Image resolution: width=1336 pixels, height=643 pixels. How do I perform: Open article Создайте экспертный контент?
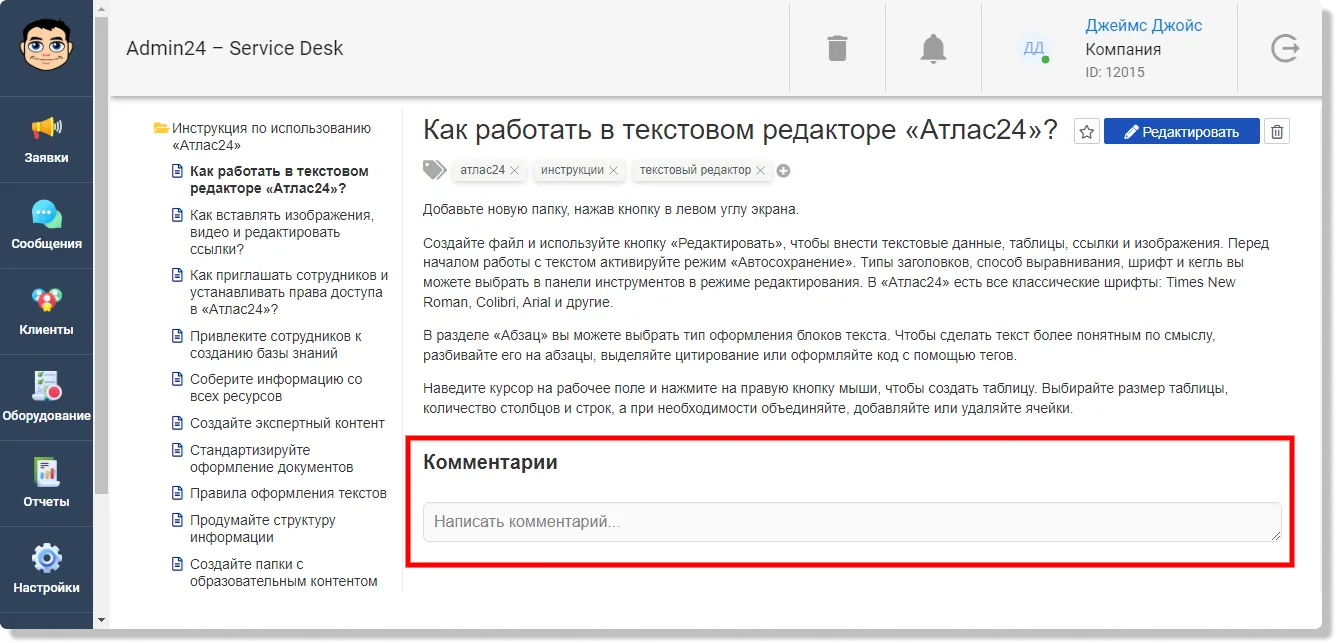click(x=287, y=423)
